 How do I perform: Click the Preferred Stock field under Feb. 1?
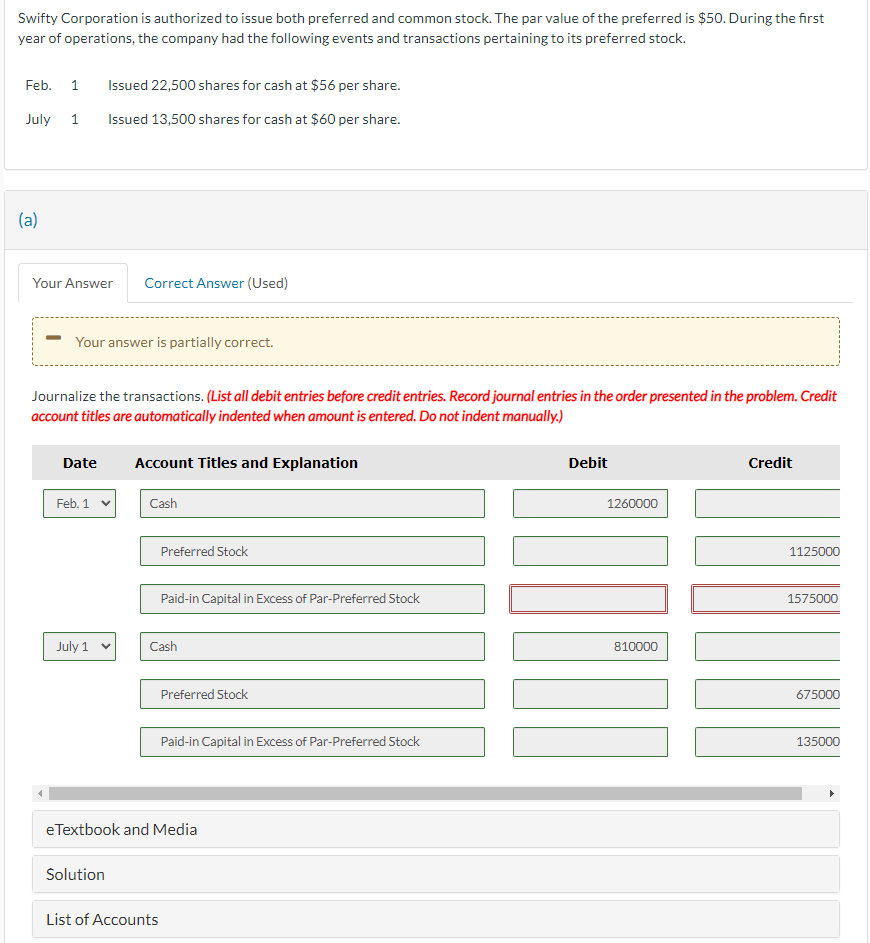[x=312, y=551]
